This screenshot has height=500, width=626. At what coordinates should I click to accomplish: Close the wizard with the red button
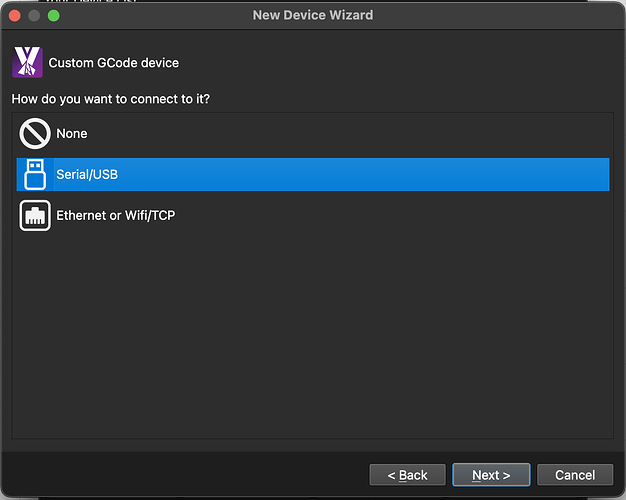(x=16, y=16)
